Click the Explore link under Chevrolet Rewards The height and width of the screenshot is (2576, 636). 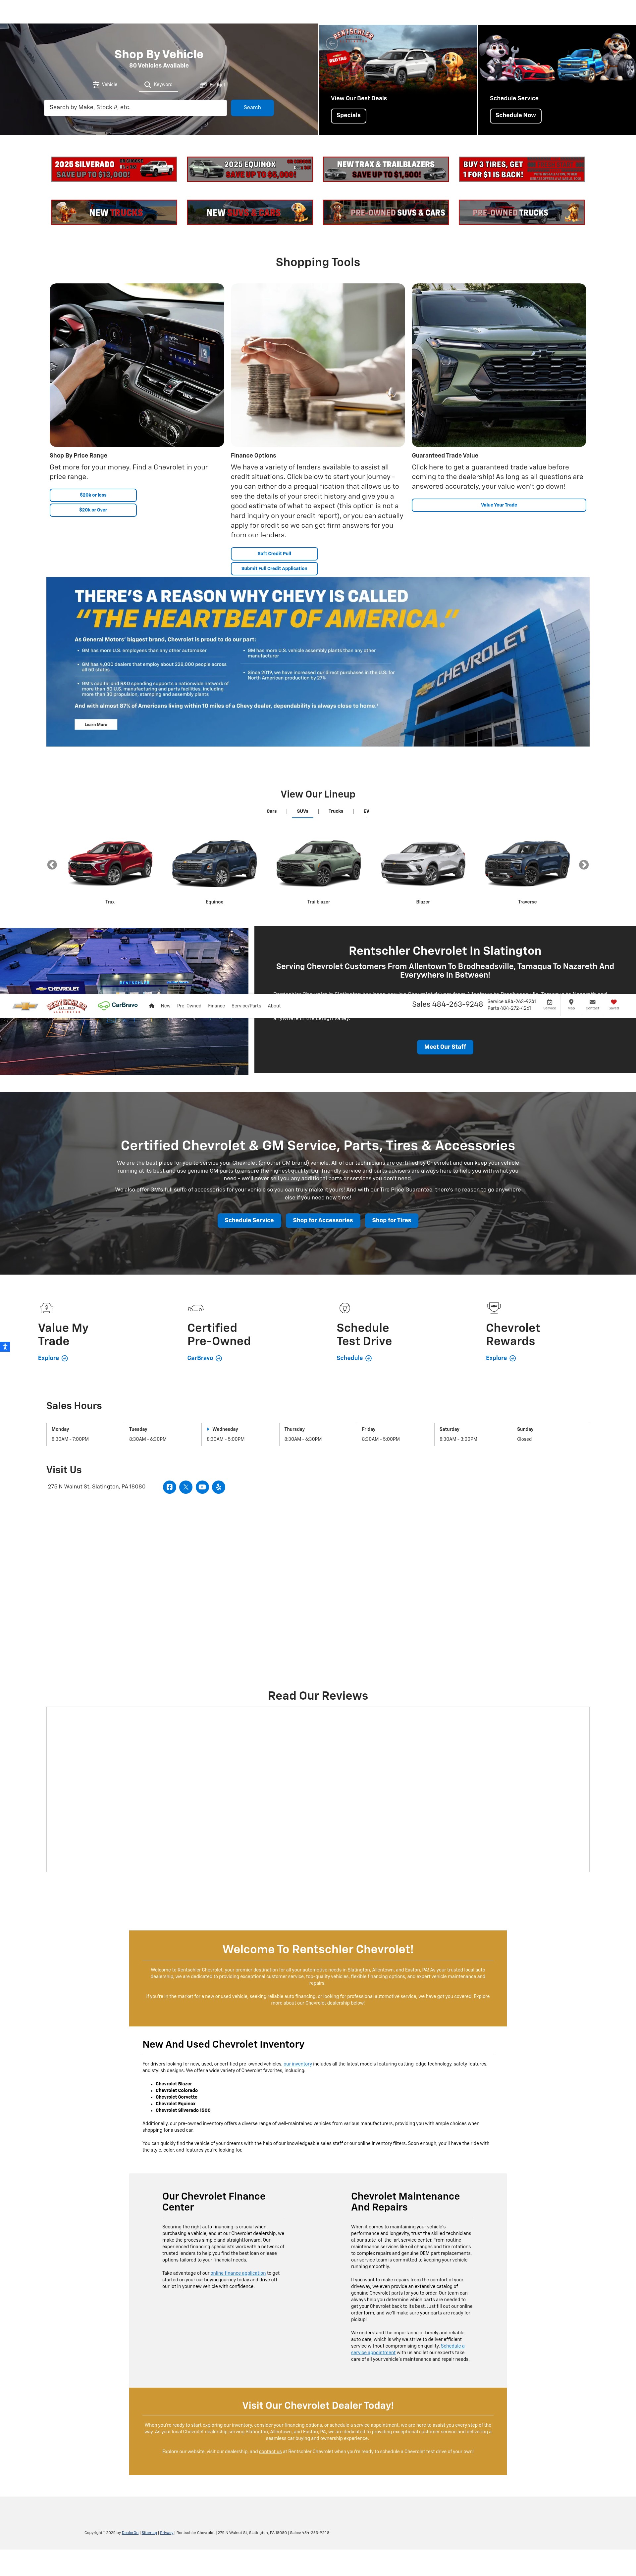501,1358
